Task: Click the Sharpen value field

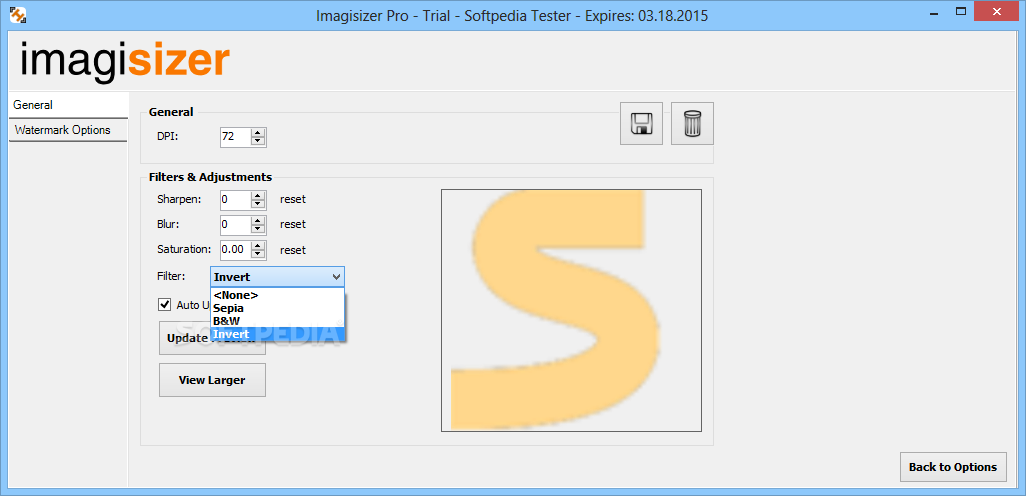Action: click(236, 200)
